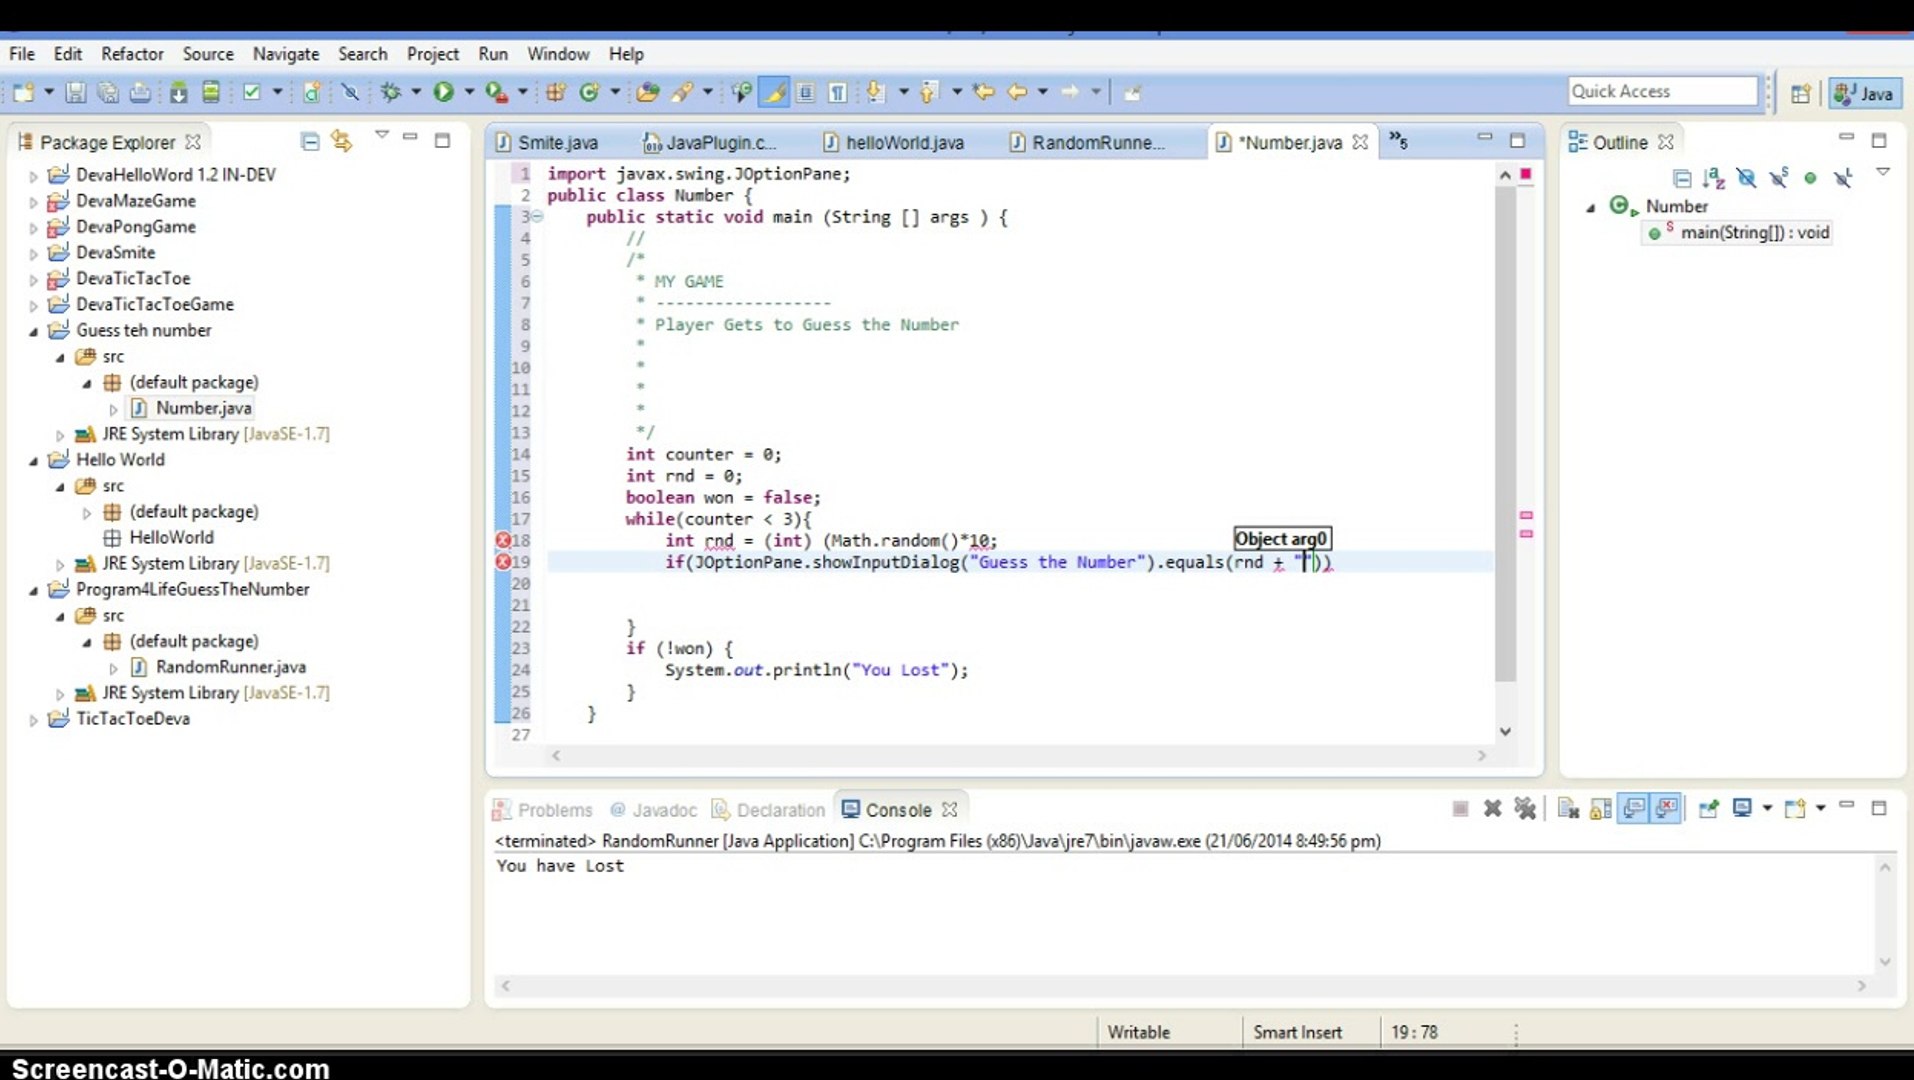Clear the Console output with the clear icon
Screen dimensions: 1914x1080
pyautogui.click(x=1567, y=808)
